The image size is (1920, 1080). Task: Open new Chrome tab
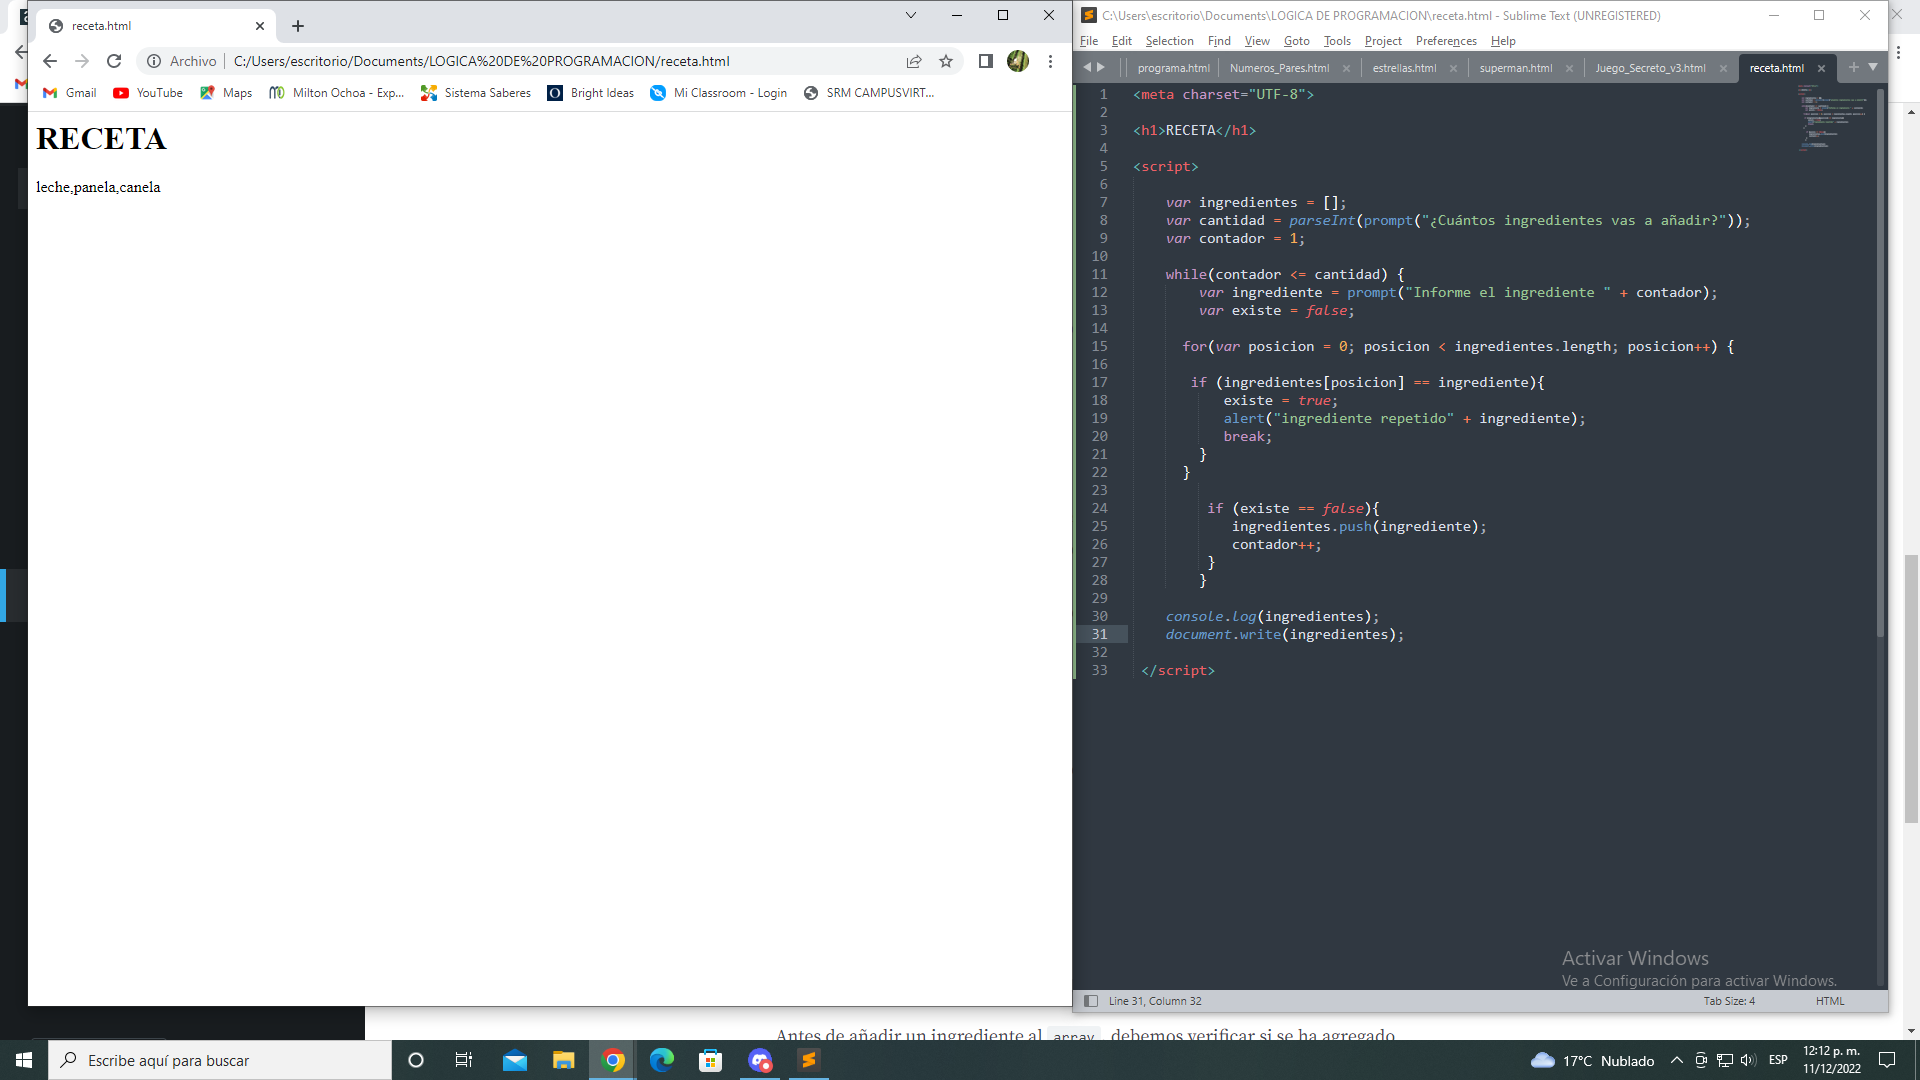click(298, 26)
